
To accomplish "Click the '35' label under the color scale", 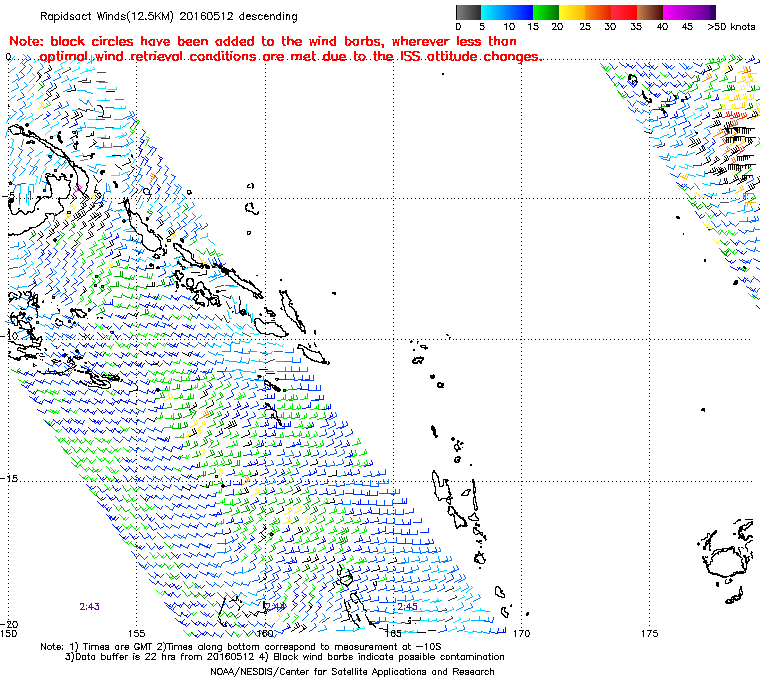I will [x=636, y=27].
